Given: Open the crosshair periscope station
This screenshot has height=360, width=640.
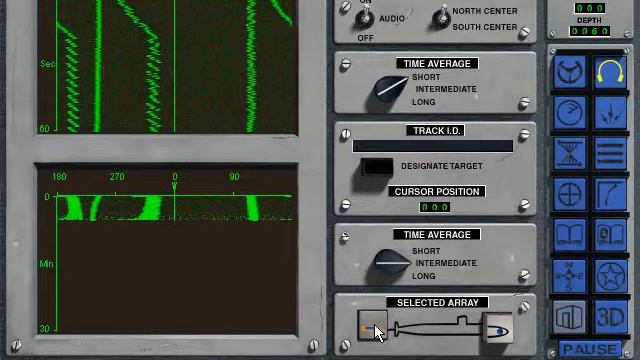Looking at the screenshot, I should [x=570, y=194].
